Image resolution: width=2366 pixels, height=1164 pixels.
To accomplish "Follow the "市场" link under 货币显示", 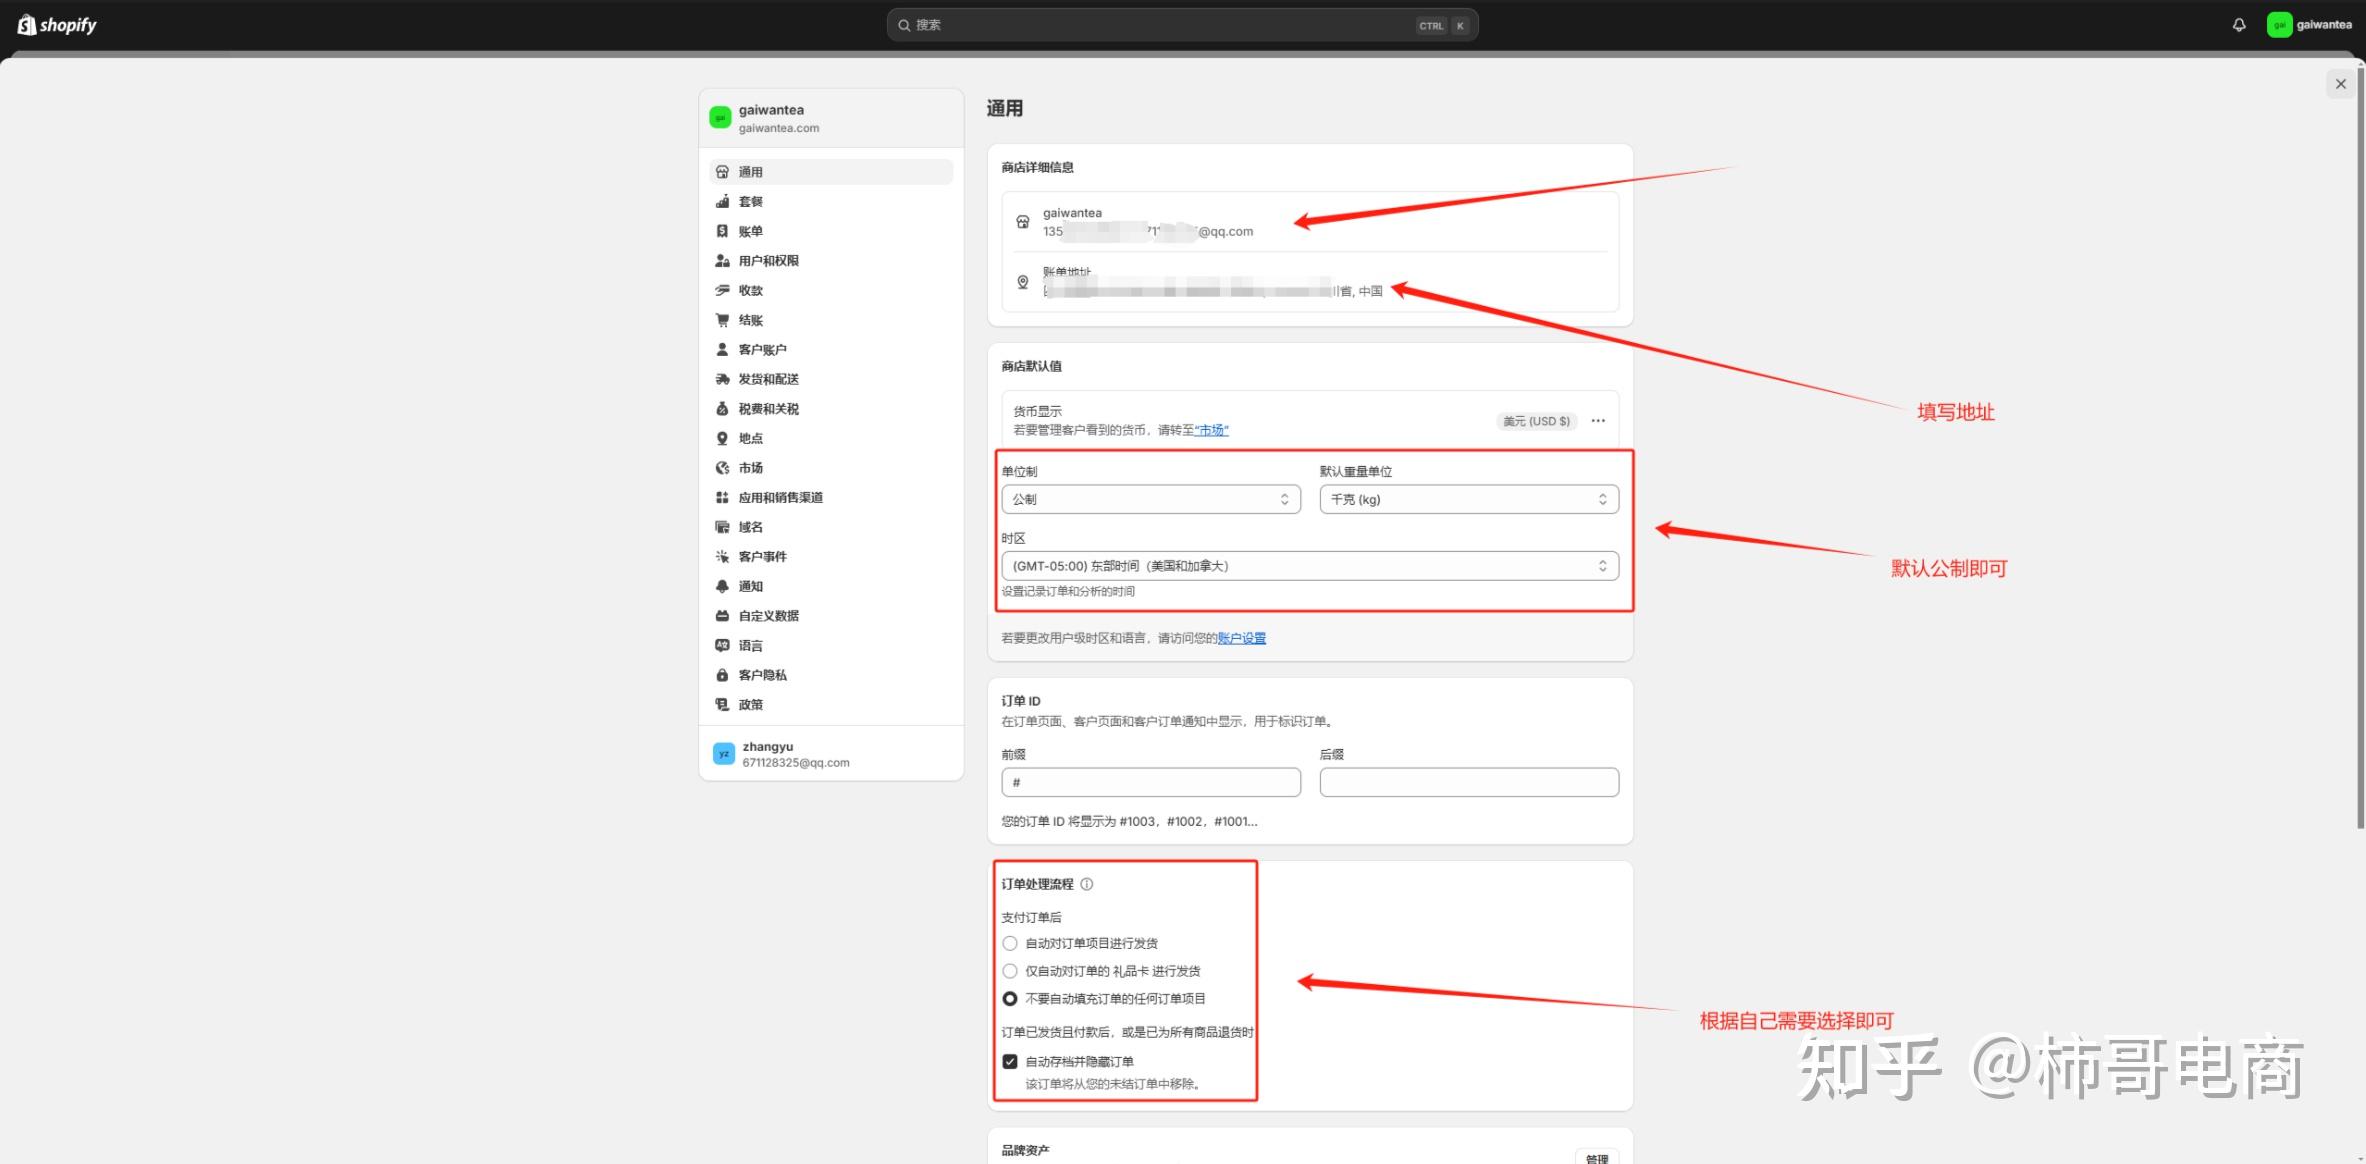I will click(1211, 430).
